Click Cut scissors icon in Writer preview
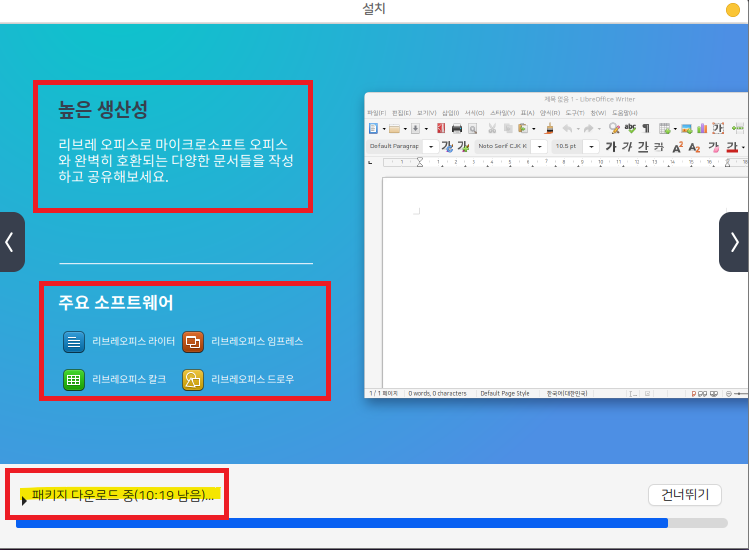 pos(492,128)
